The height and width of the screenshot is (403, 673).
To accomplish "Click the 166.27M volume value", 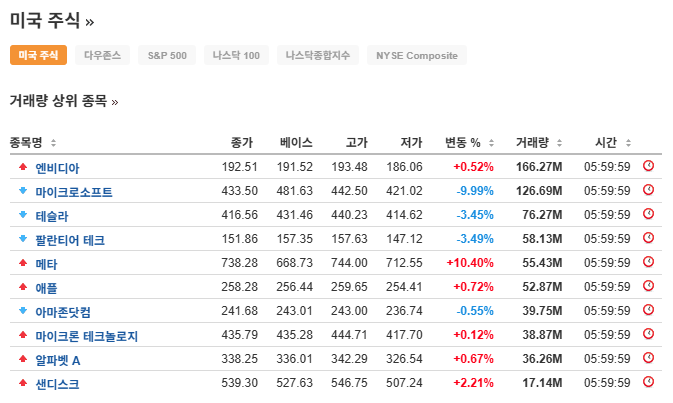I will [539, 167].
